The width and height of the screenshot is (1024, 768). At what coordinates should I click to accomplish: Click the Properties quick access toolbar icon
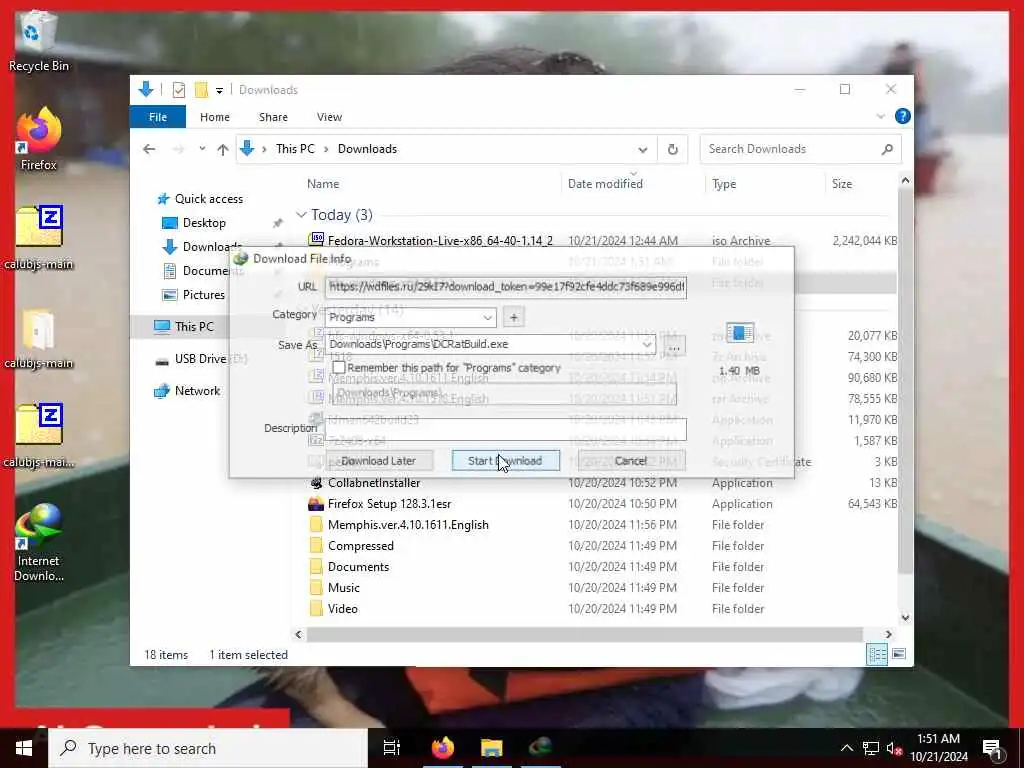(x=178, y=89)
